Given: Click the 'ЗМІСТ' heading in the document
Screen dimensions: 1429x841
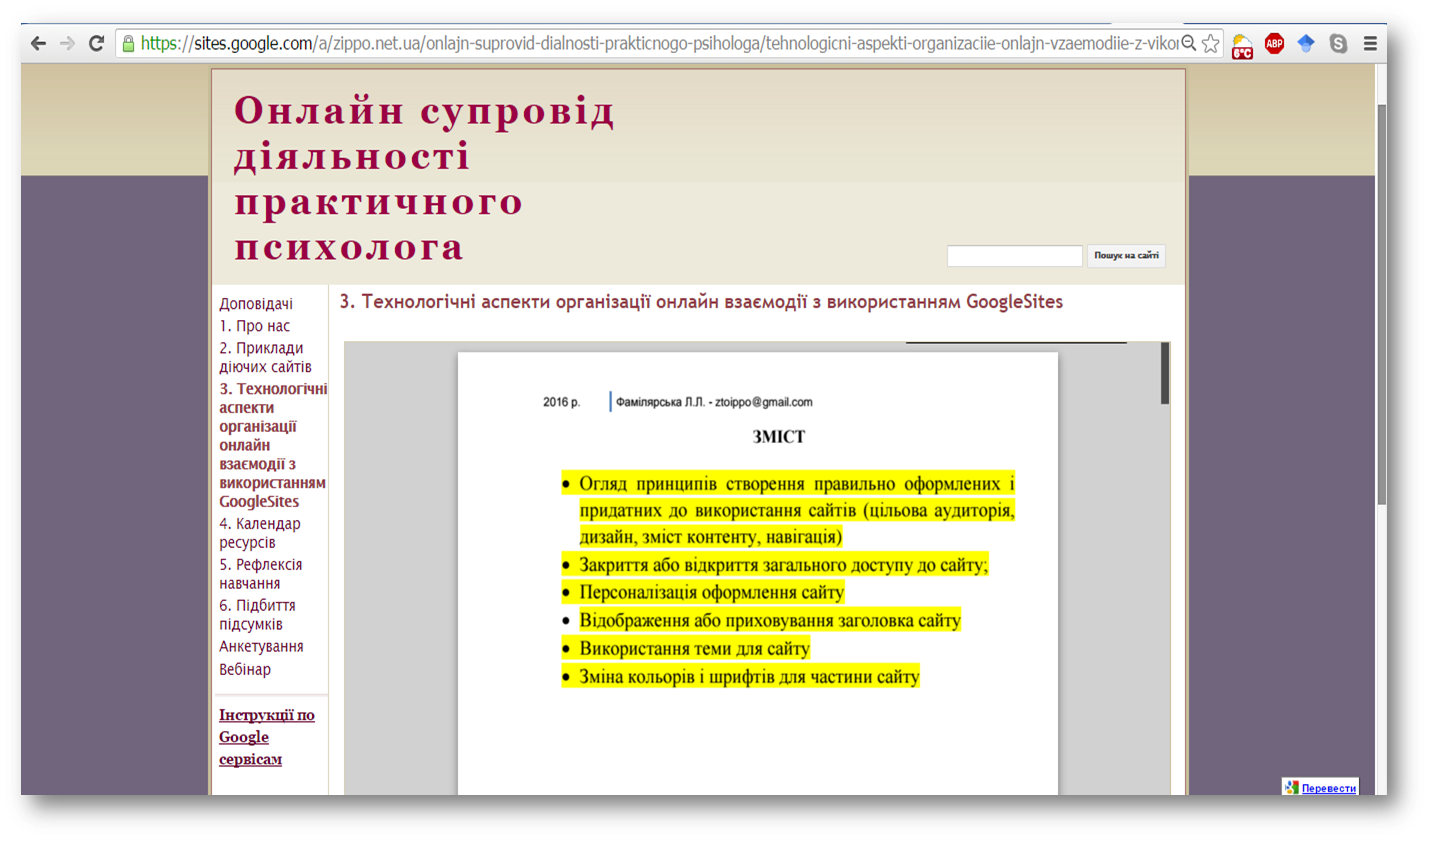Looking at the screenshot, I should coord(779,437).
